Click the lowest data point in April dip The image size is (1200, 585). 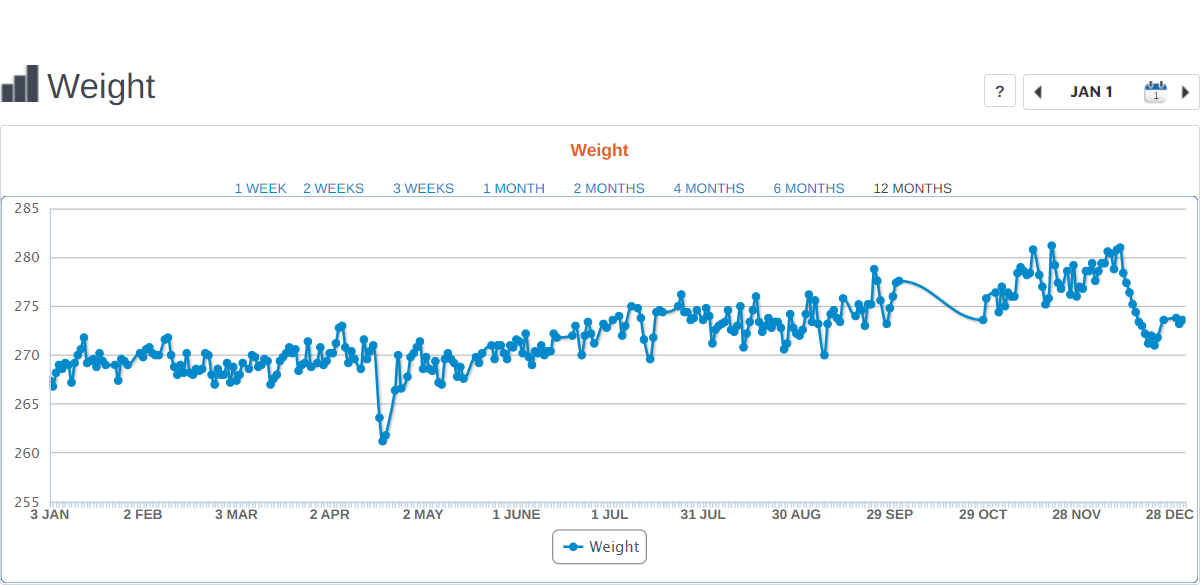[383, 440]
